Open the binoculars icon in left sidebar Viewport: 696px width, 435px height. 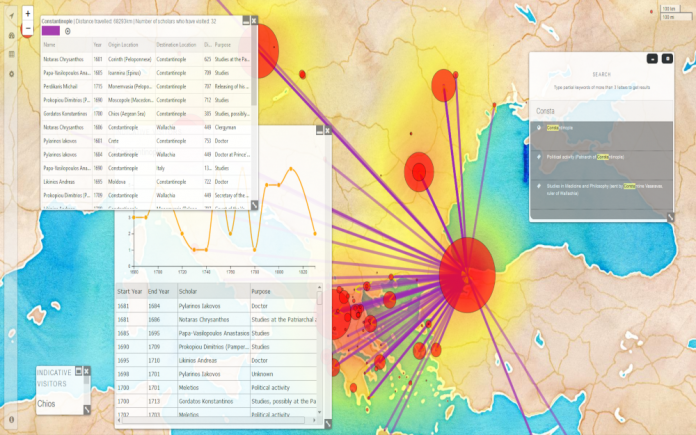click(12, 36)
